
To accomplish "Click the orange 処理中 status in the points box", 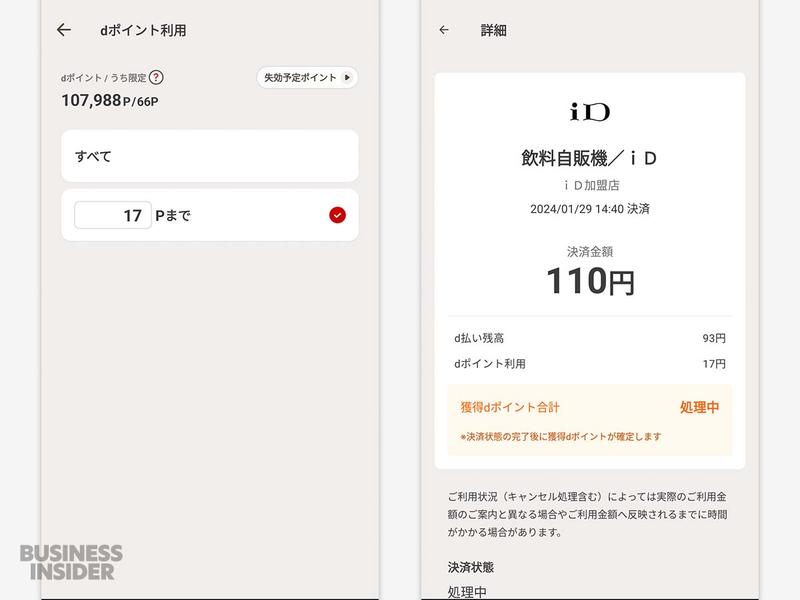I will pyautogui.click(x=699, y=407).
